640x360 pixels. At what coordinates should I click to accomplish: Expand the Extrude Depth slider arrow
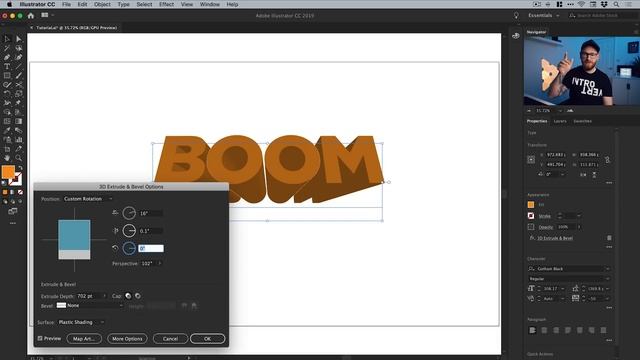pos(104,296)
